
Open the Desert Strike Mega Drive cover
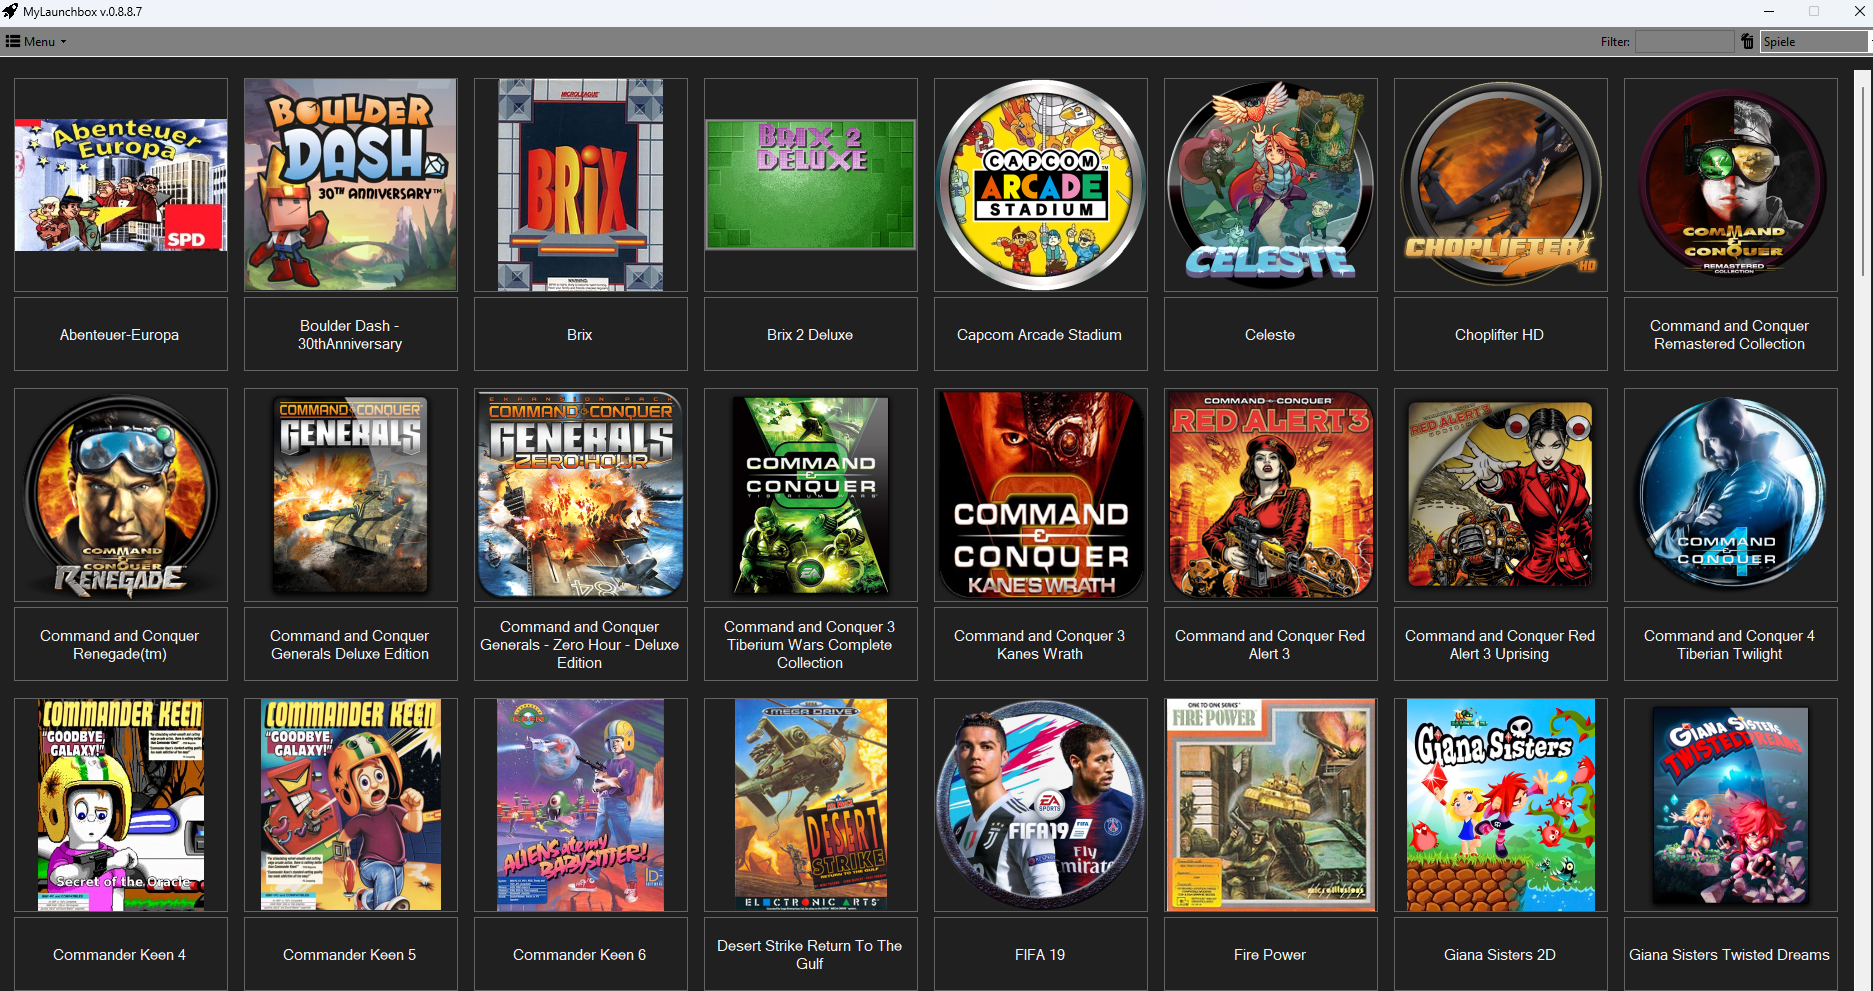[811, 805]
